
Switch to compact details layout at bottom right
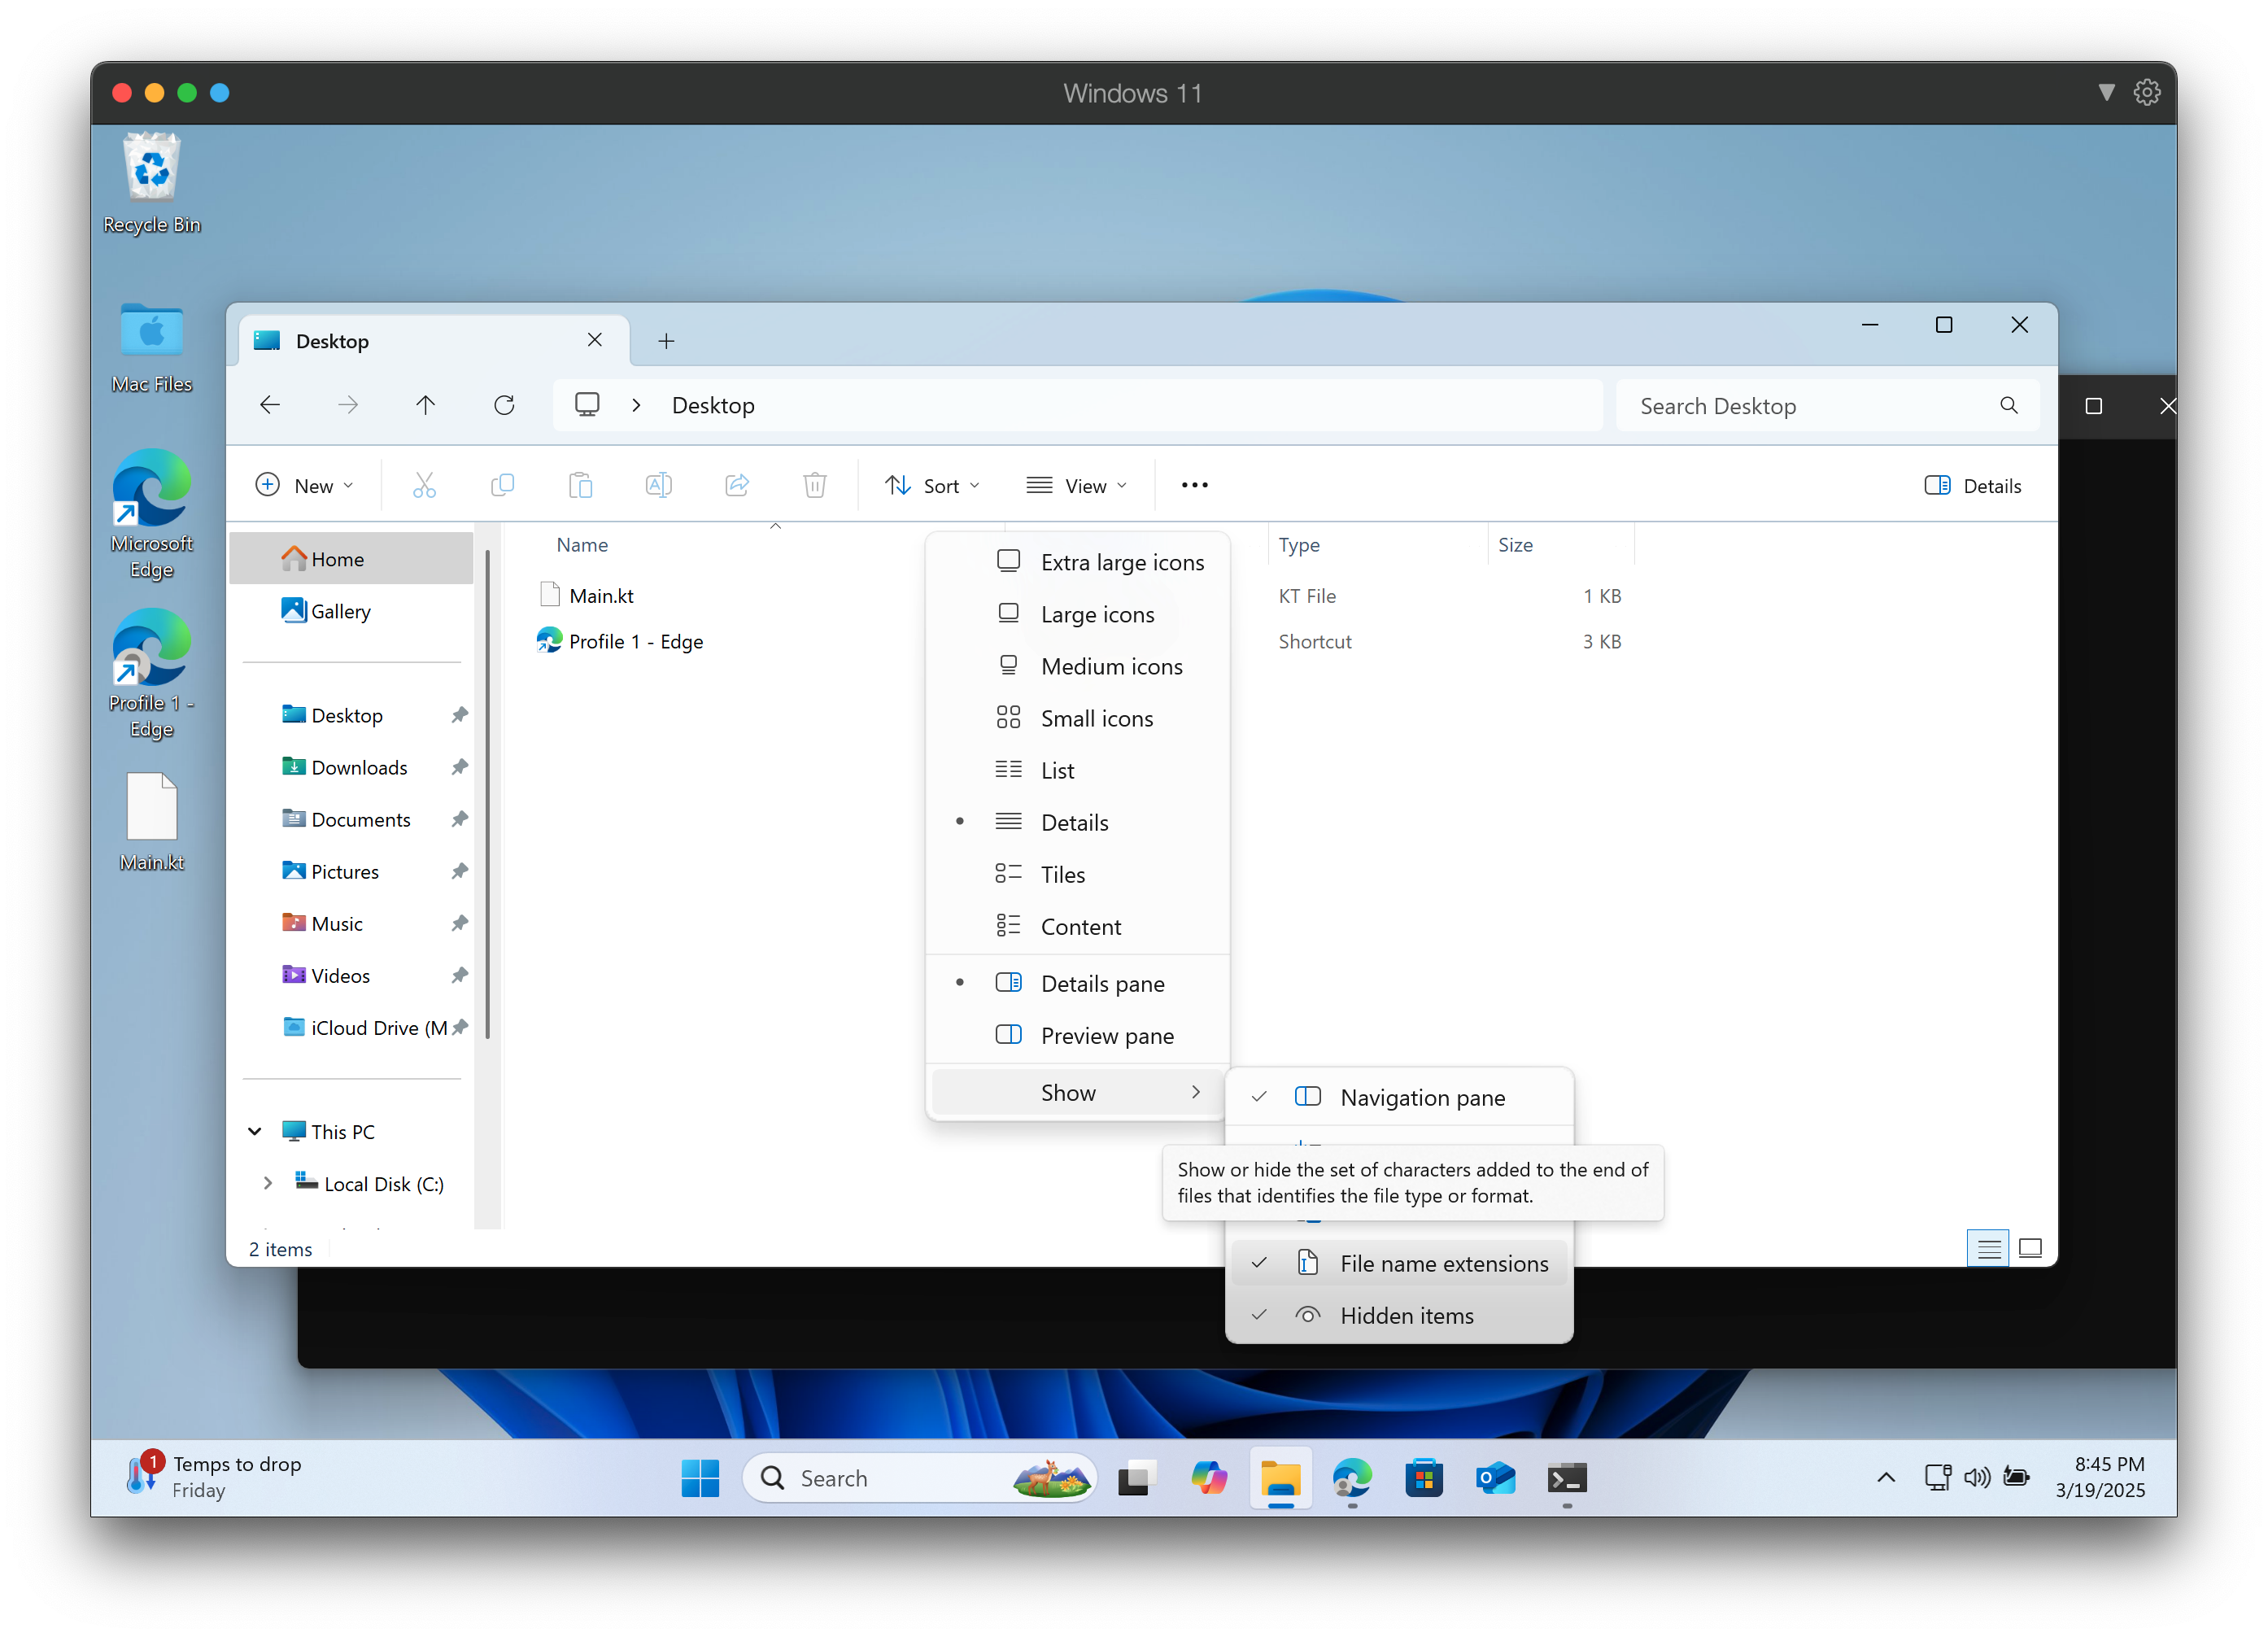tap(1988, 1248)
